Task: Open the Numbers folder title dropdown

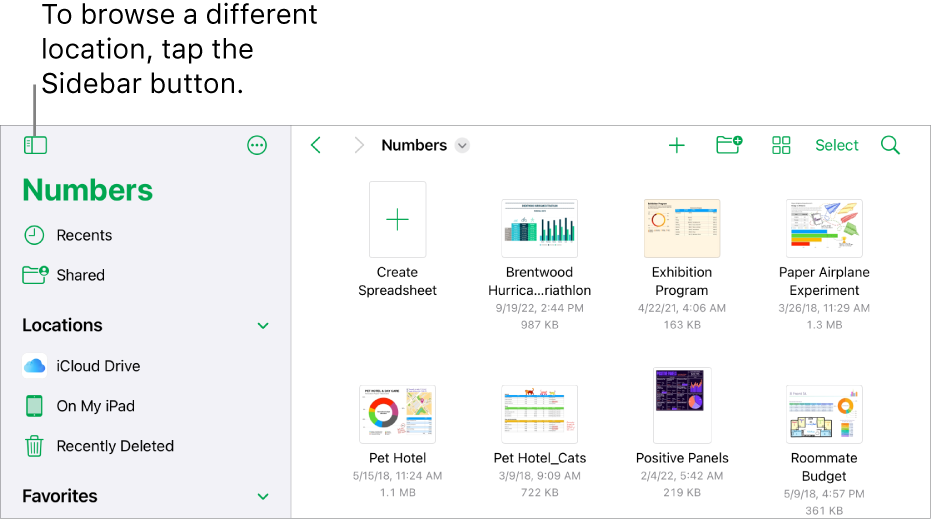Action: point(462,145)
